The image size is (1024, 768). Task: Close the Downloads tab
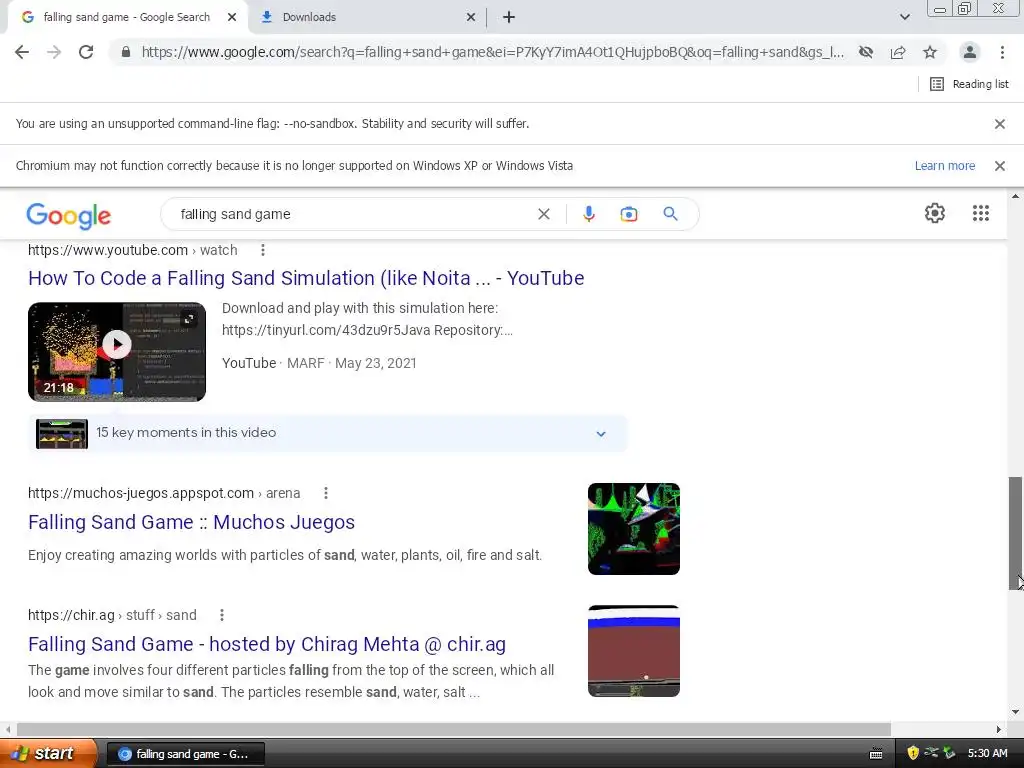(x=471, y=18)
